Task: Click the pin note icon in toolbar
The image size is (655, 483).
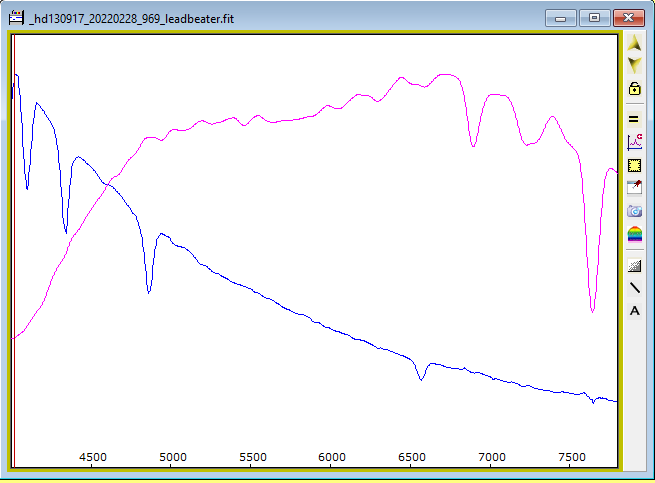Action: pyautogui.click(x=634, y=188)
